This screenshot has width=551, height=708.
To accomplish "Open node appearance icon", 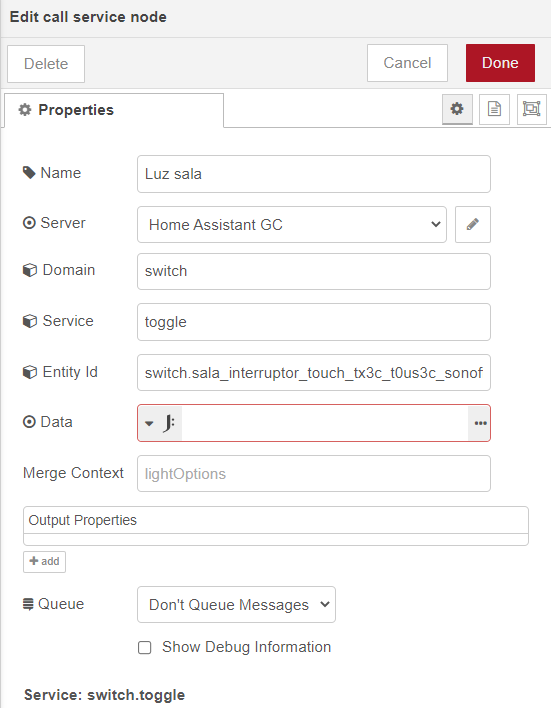I will pyautogui.click(x=532, y=109).
